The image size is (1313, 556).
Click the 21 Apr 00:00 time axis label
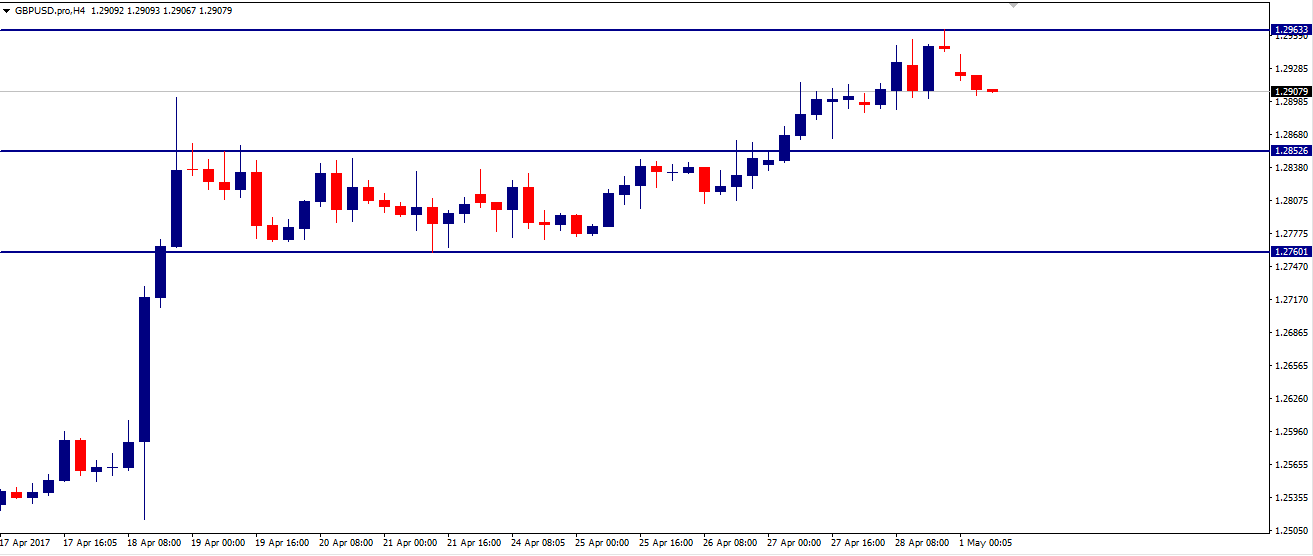411,543
